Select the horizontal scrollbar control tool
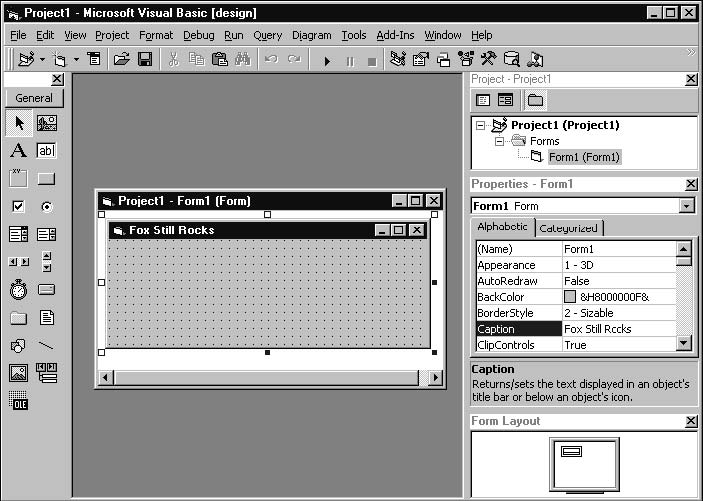Viewport: 703px width, 501px height. click(18, 262)
